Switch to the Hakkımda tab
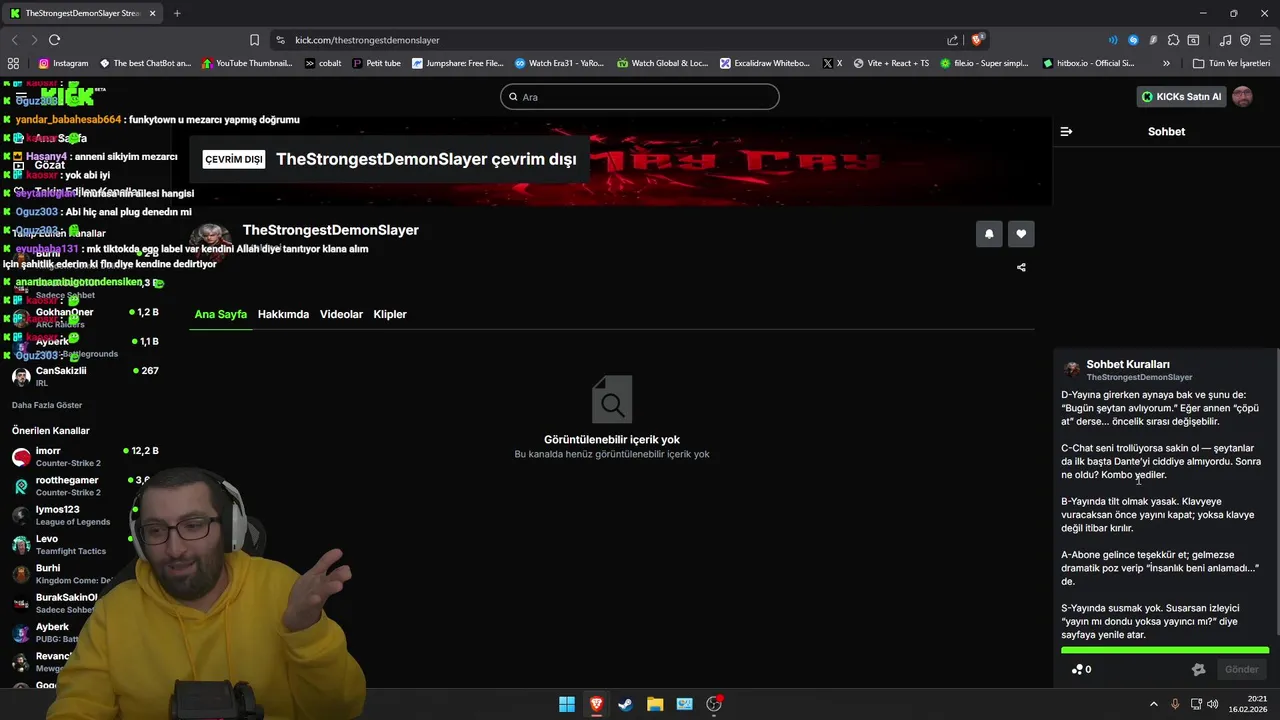 tap(283, 314)
